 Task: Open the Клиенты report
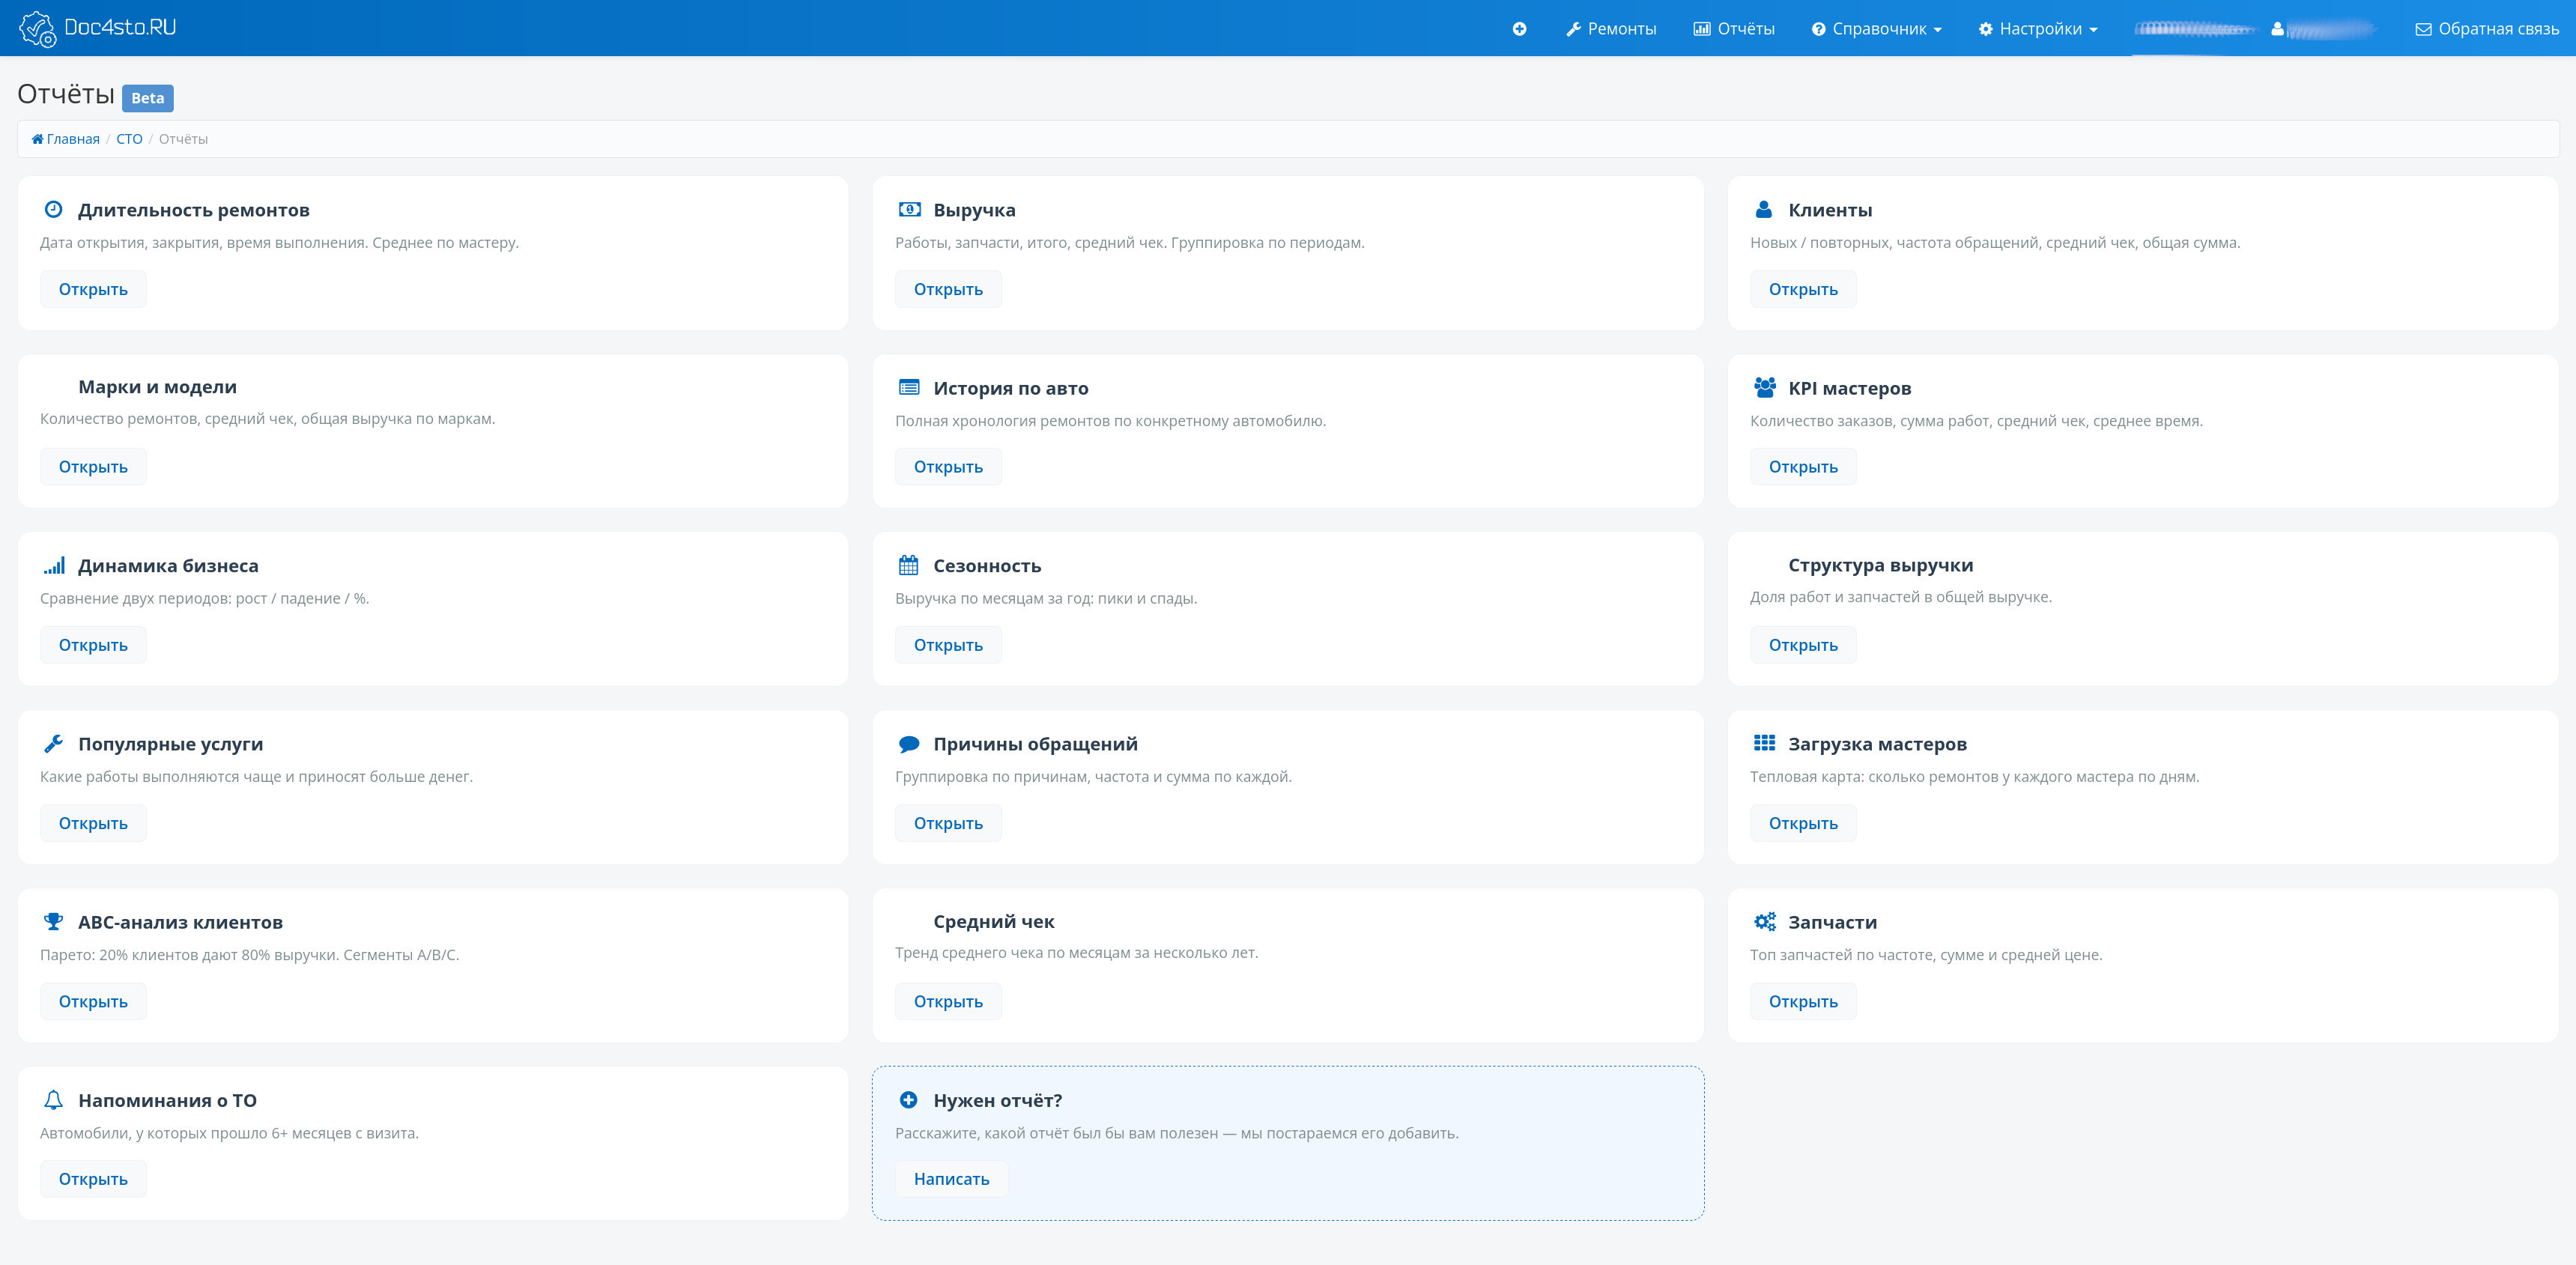pyautogui.click(x=1802, y=290)
